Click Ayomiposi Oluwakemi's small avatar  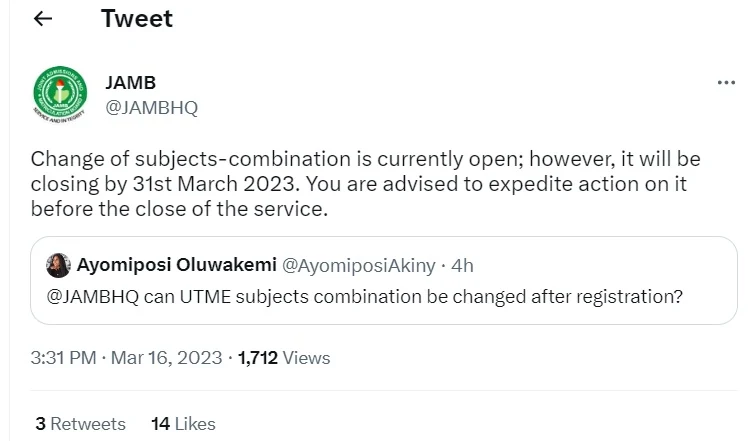58,265
